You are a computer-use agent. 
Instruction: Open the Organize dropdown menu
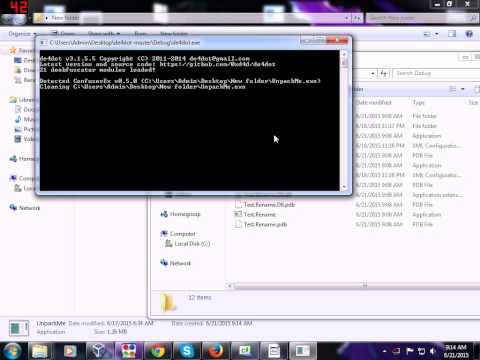[x=22, y=34]
